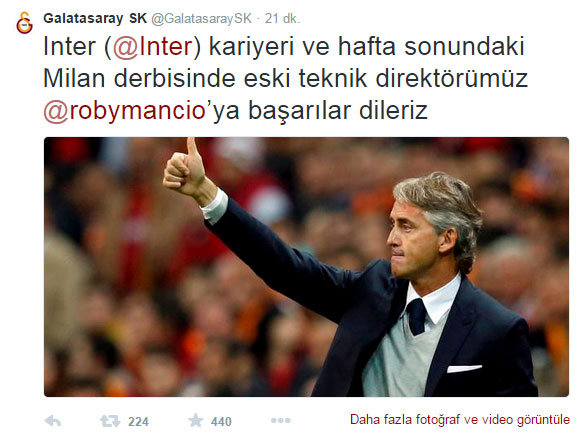
Task: Click the 'başarılar dileriz' tweet text
Action: pos(338,111)
